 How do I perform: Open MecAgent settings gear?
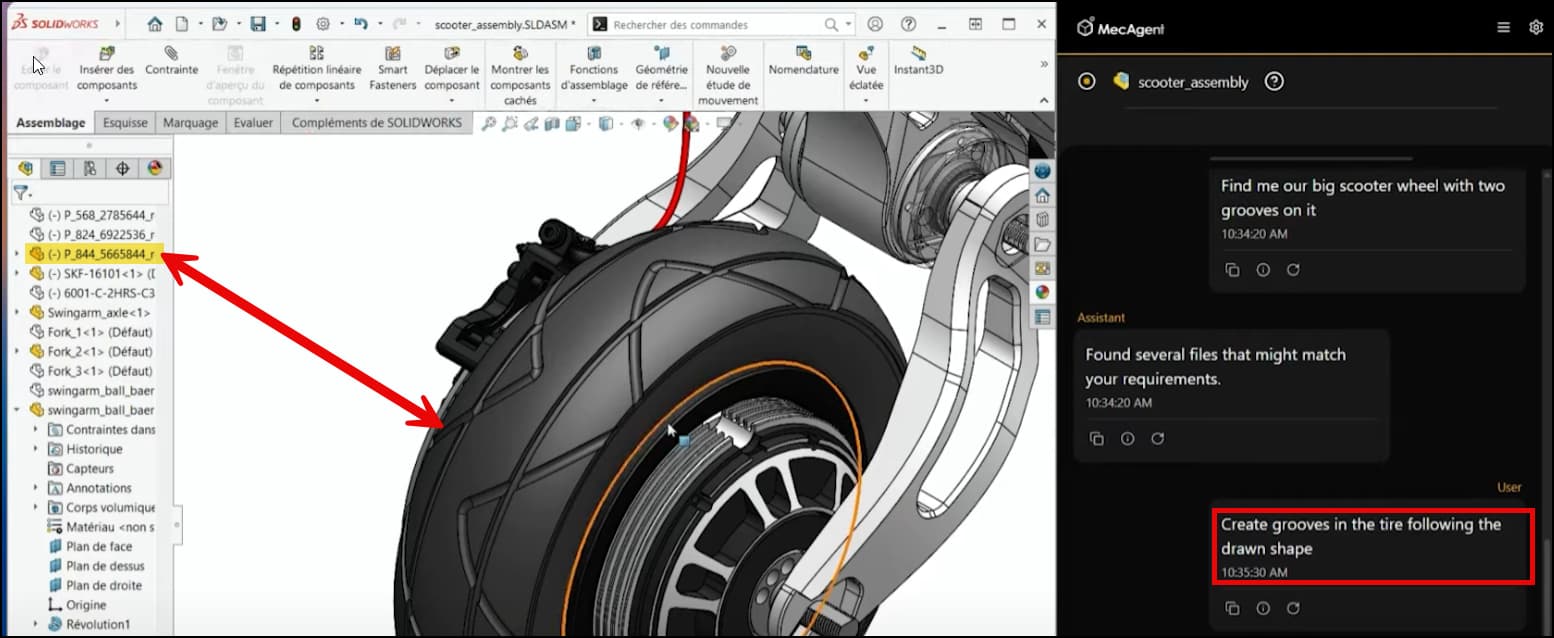(1536, 28)
